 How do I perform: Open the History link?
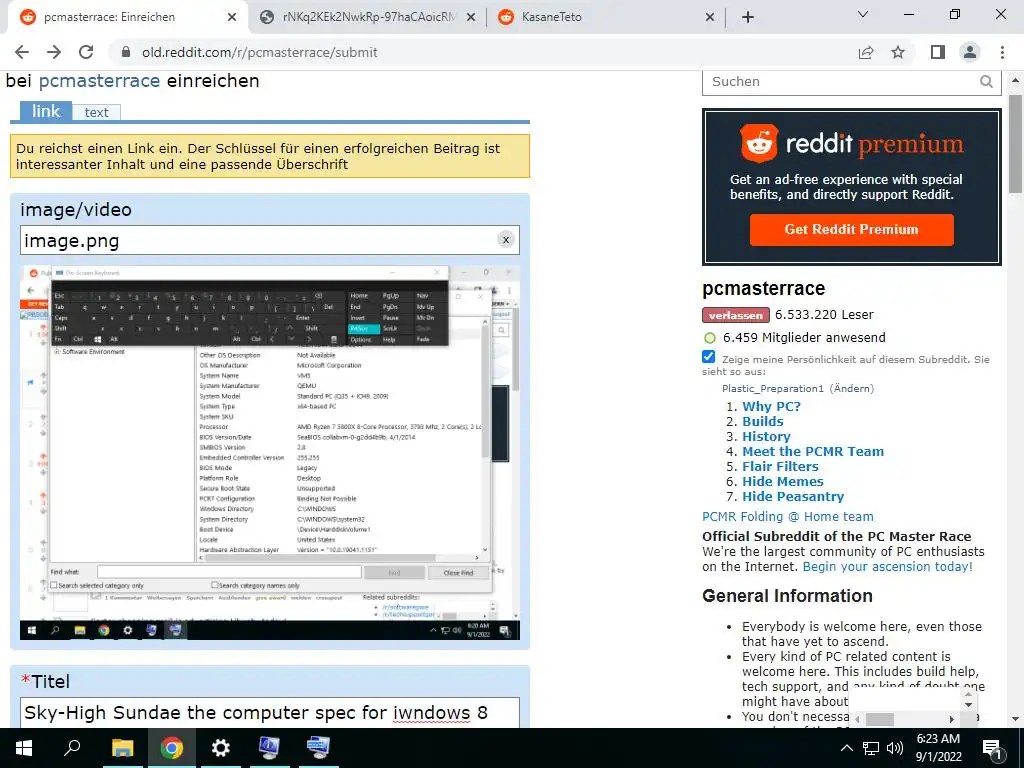coord(766,436)
